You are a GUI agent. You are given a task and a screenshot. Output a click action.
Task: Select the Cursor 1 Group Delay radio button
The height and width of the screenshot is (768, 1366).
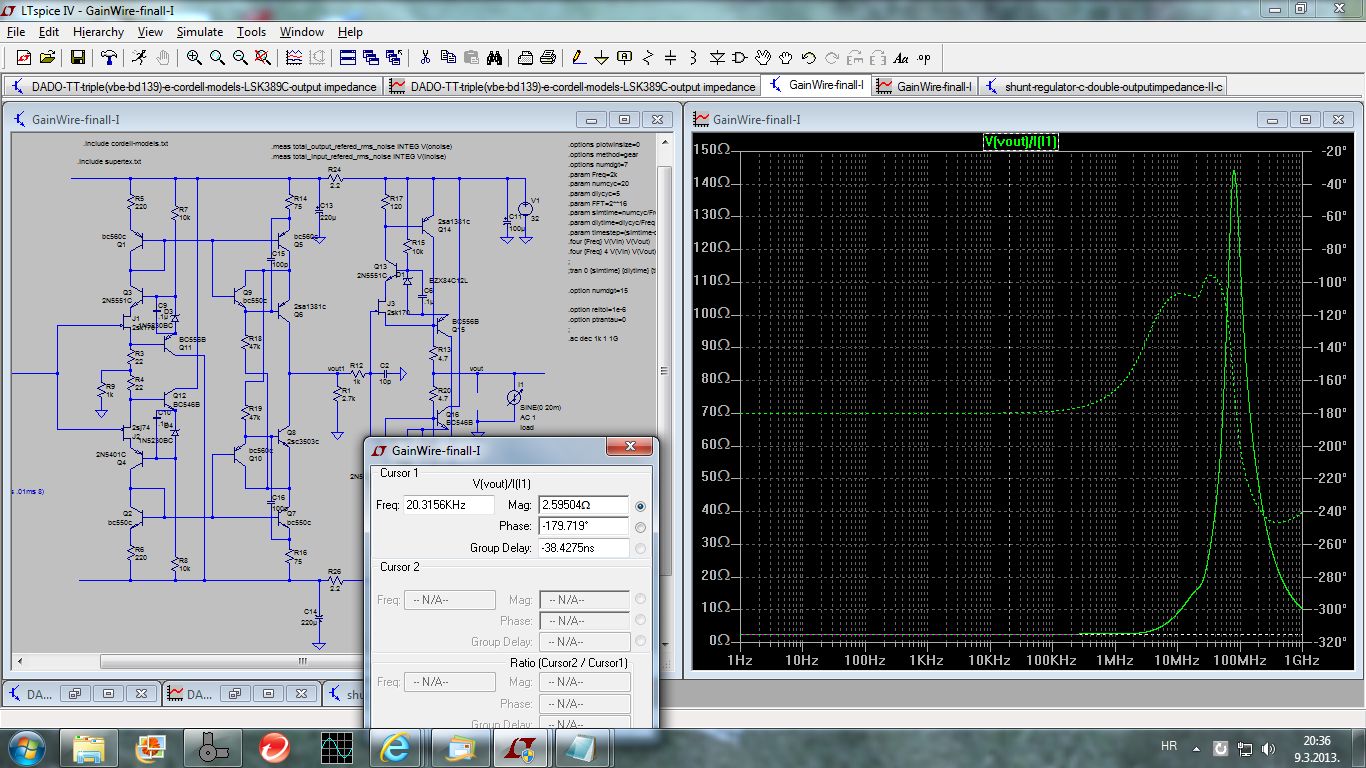(x=640, y=548)
